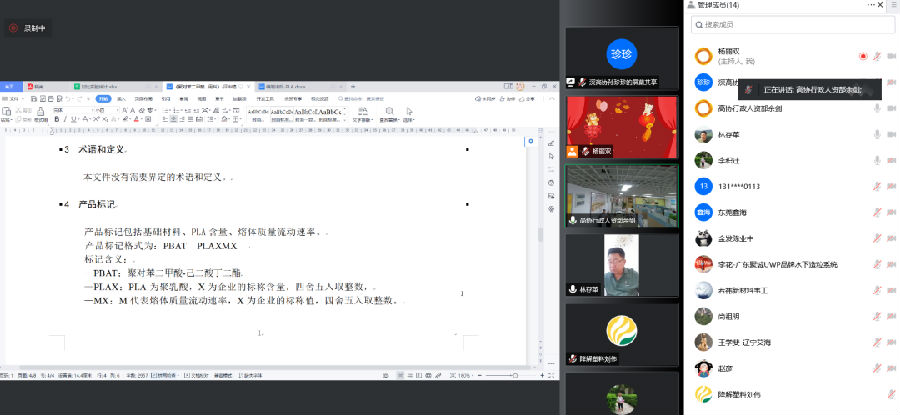Click the 珍珍 screen share video tile
The width and height of the screenshot is (900, 415).
coord(622,58)
